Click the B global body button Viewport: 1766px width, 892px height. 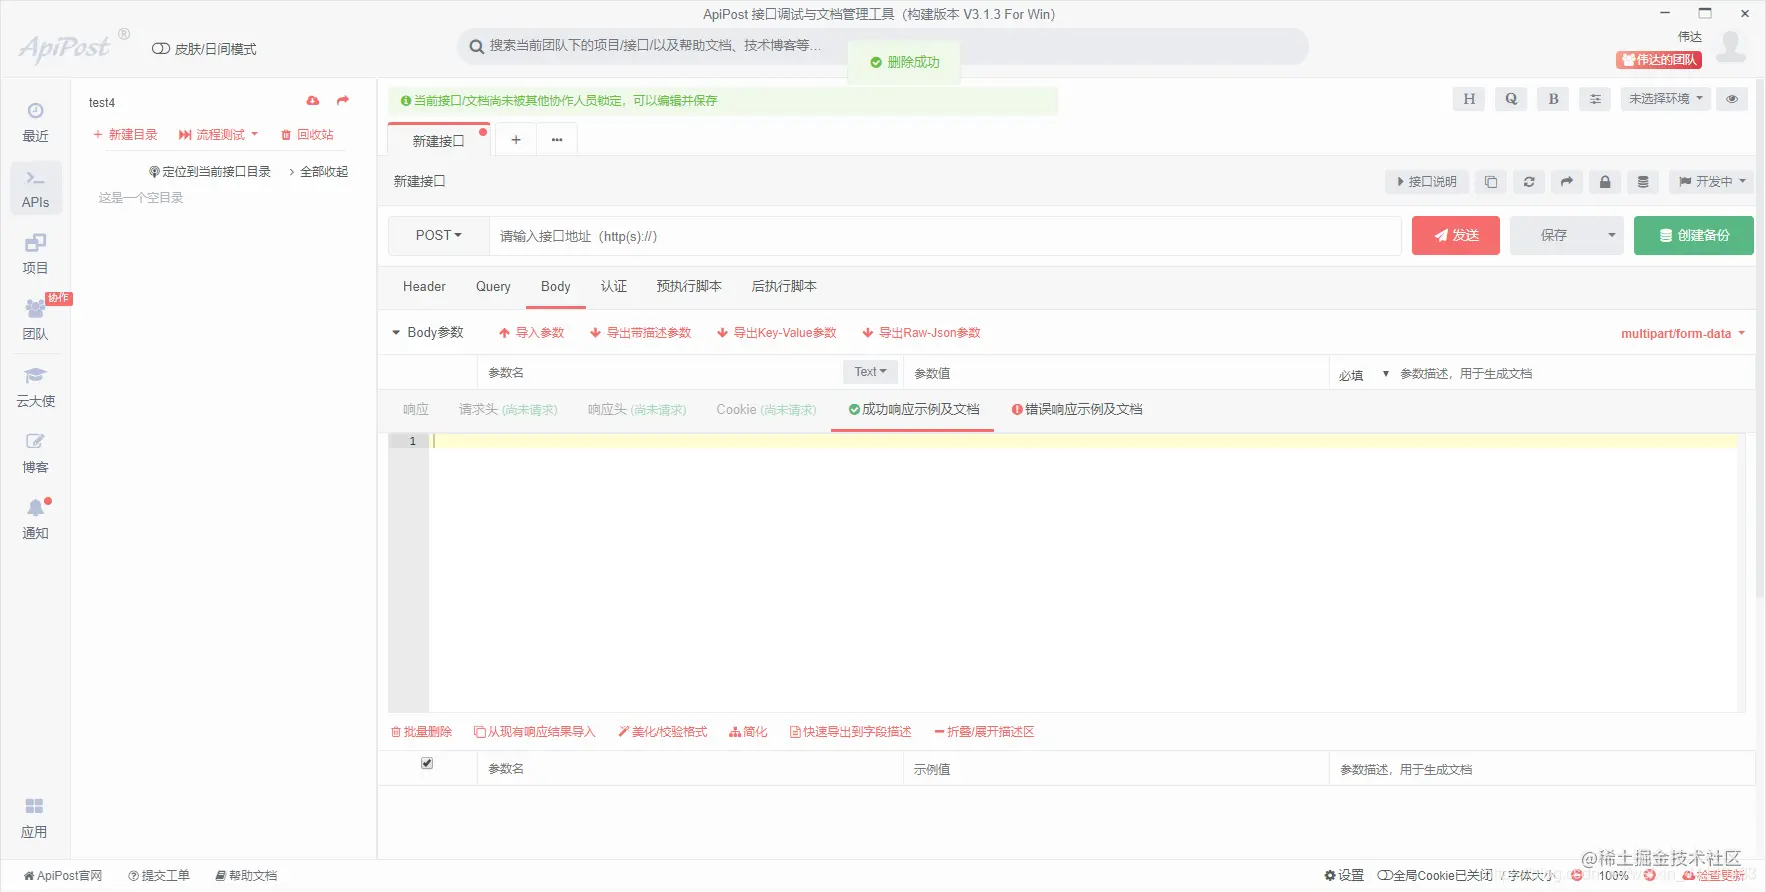1553,99
